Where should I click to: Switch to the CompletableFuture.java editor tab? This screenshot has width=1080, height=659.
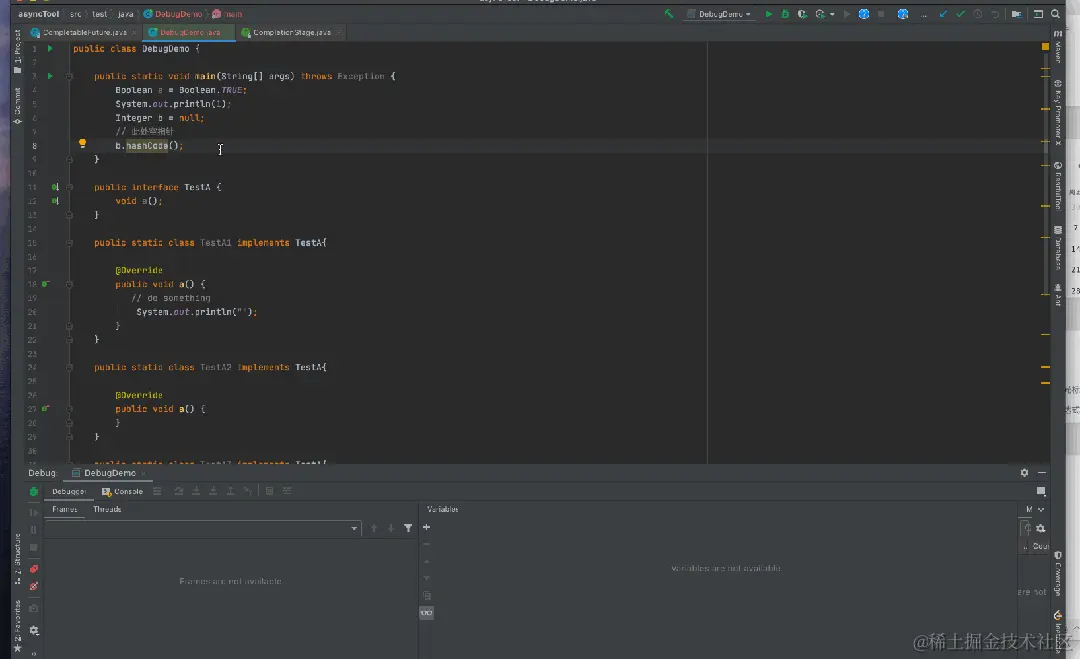(x=83, y=32)
